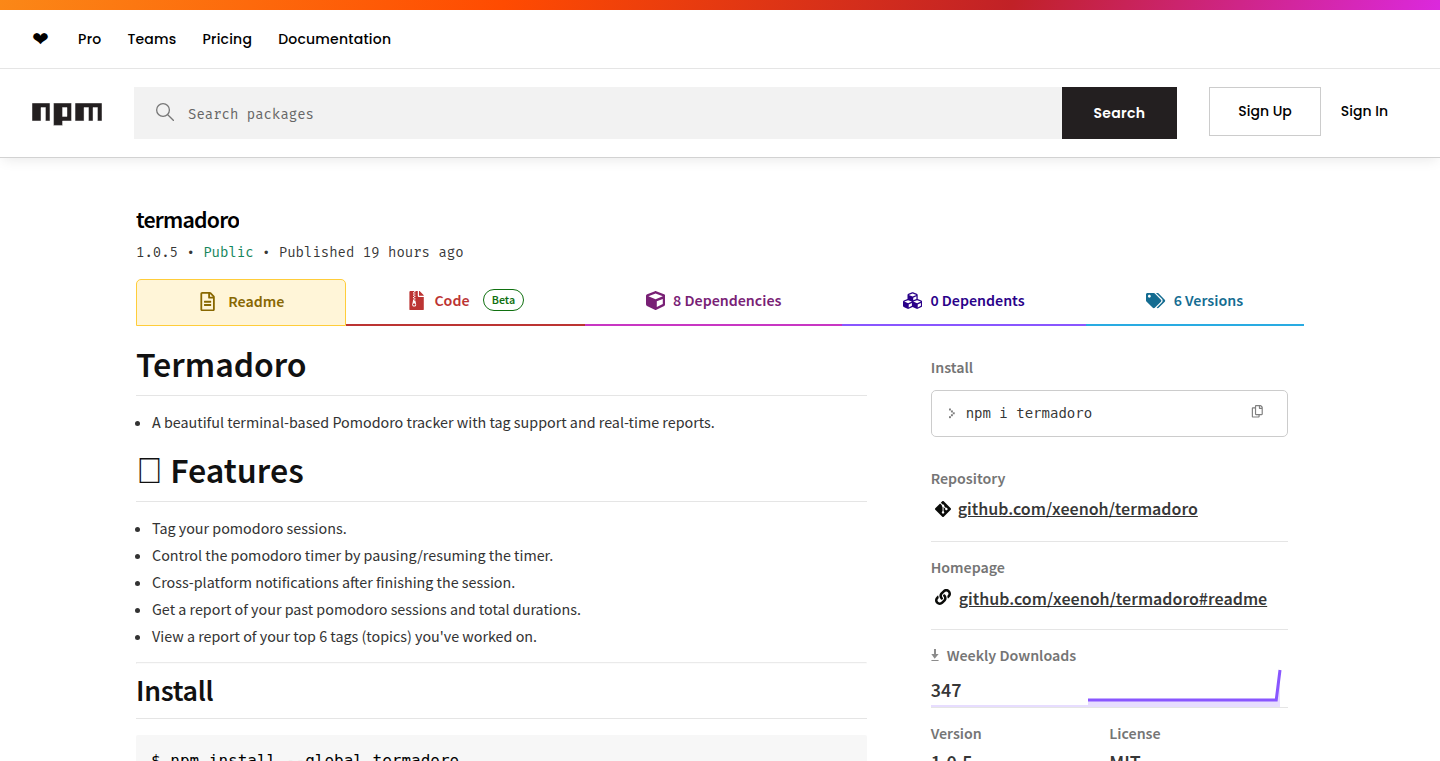Click the magnifier icon in the search bar
The width and height of the screenshot is (1440, 761).
(x=165, y=112)
